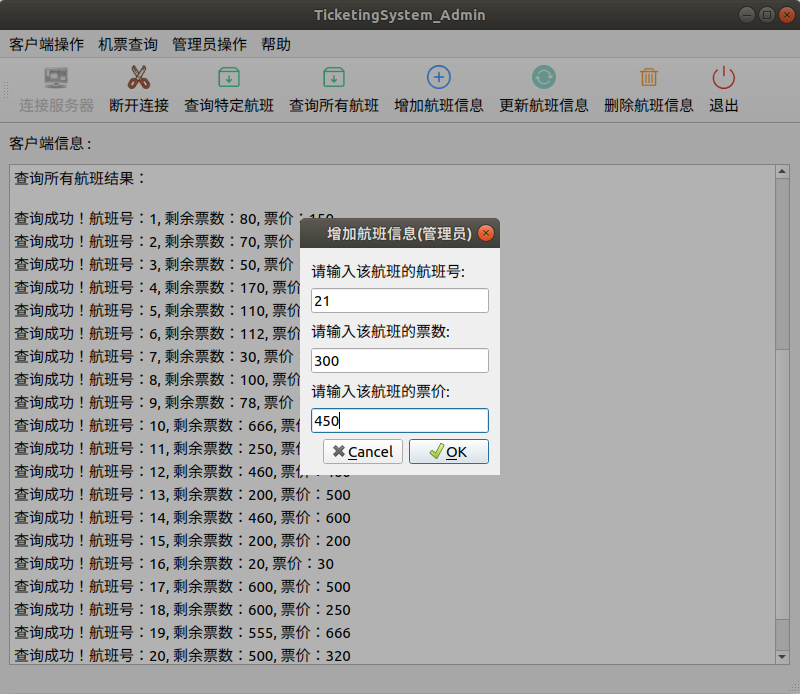Open the 管理员操作 menu
The height and width of the screenshot is (694, 800).
[209, 44]
